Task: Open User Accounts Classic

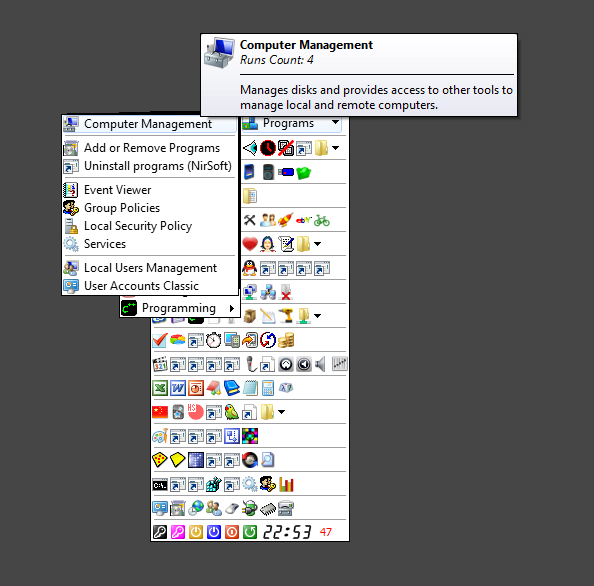Action: click(x=149, y=286)
